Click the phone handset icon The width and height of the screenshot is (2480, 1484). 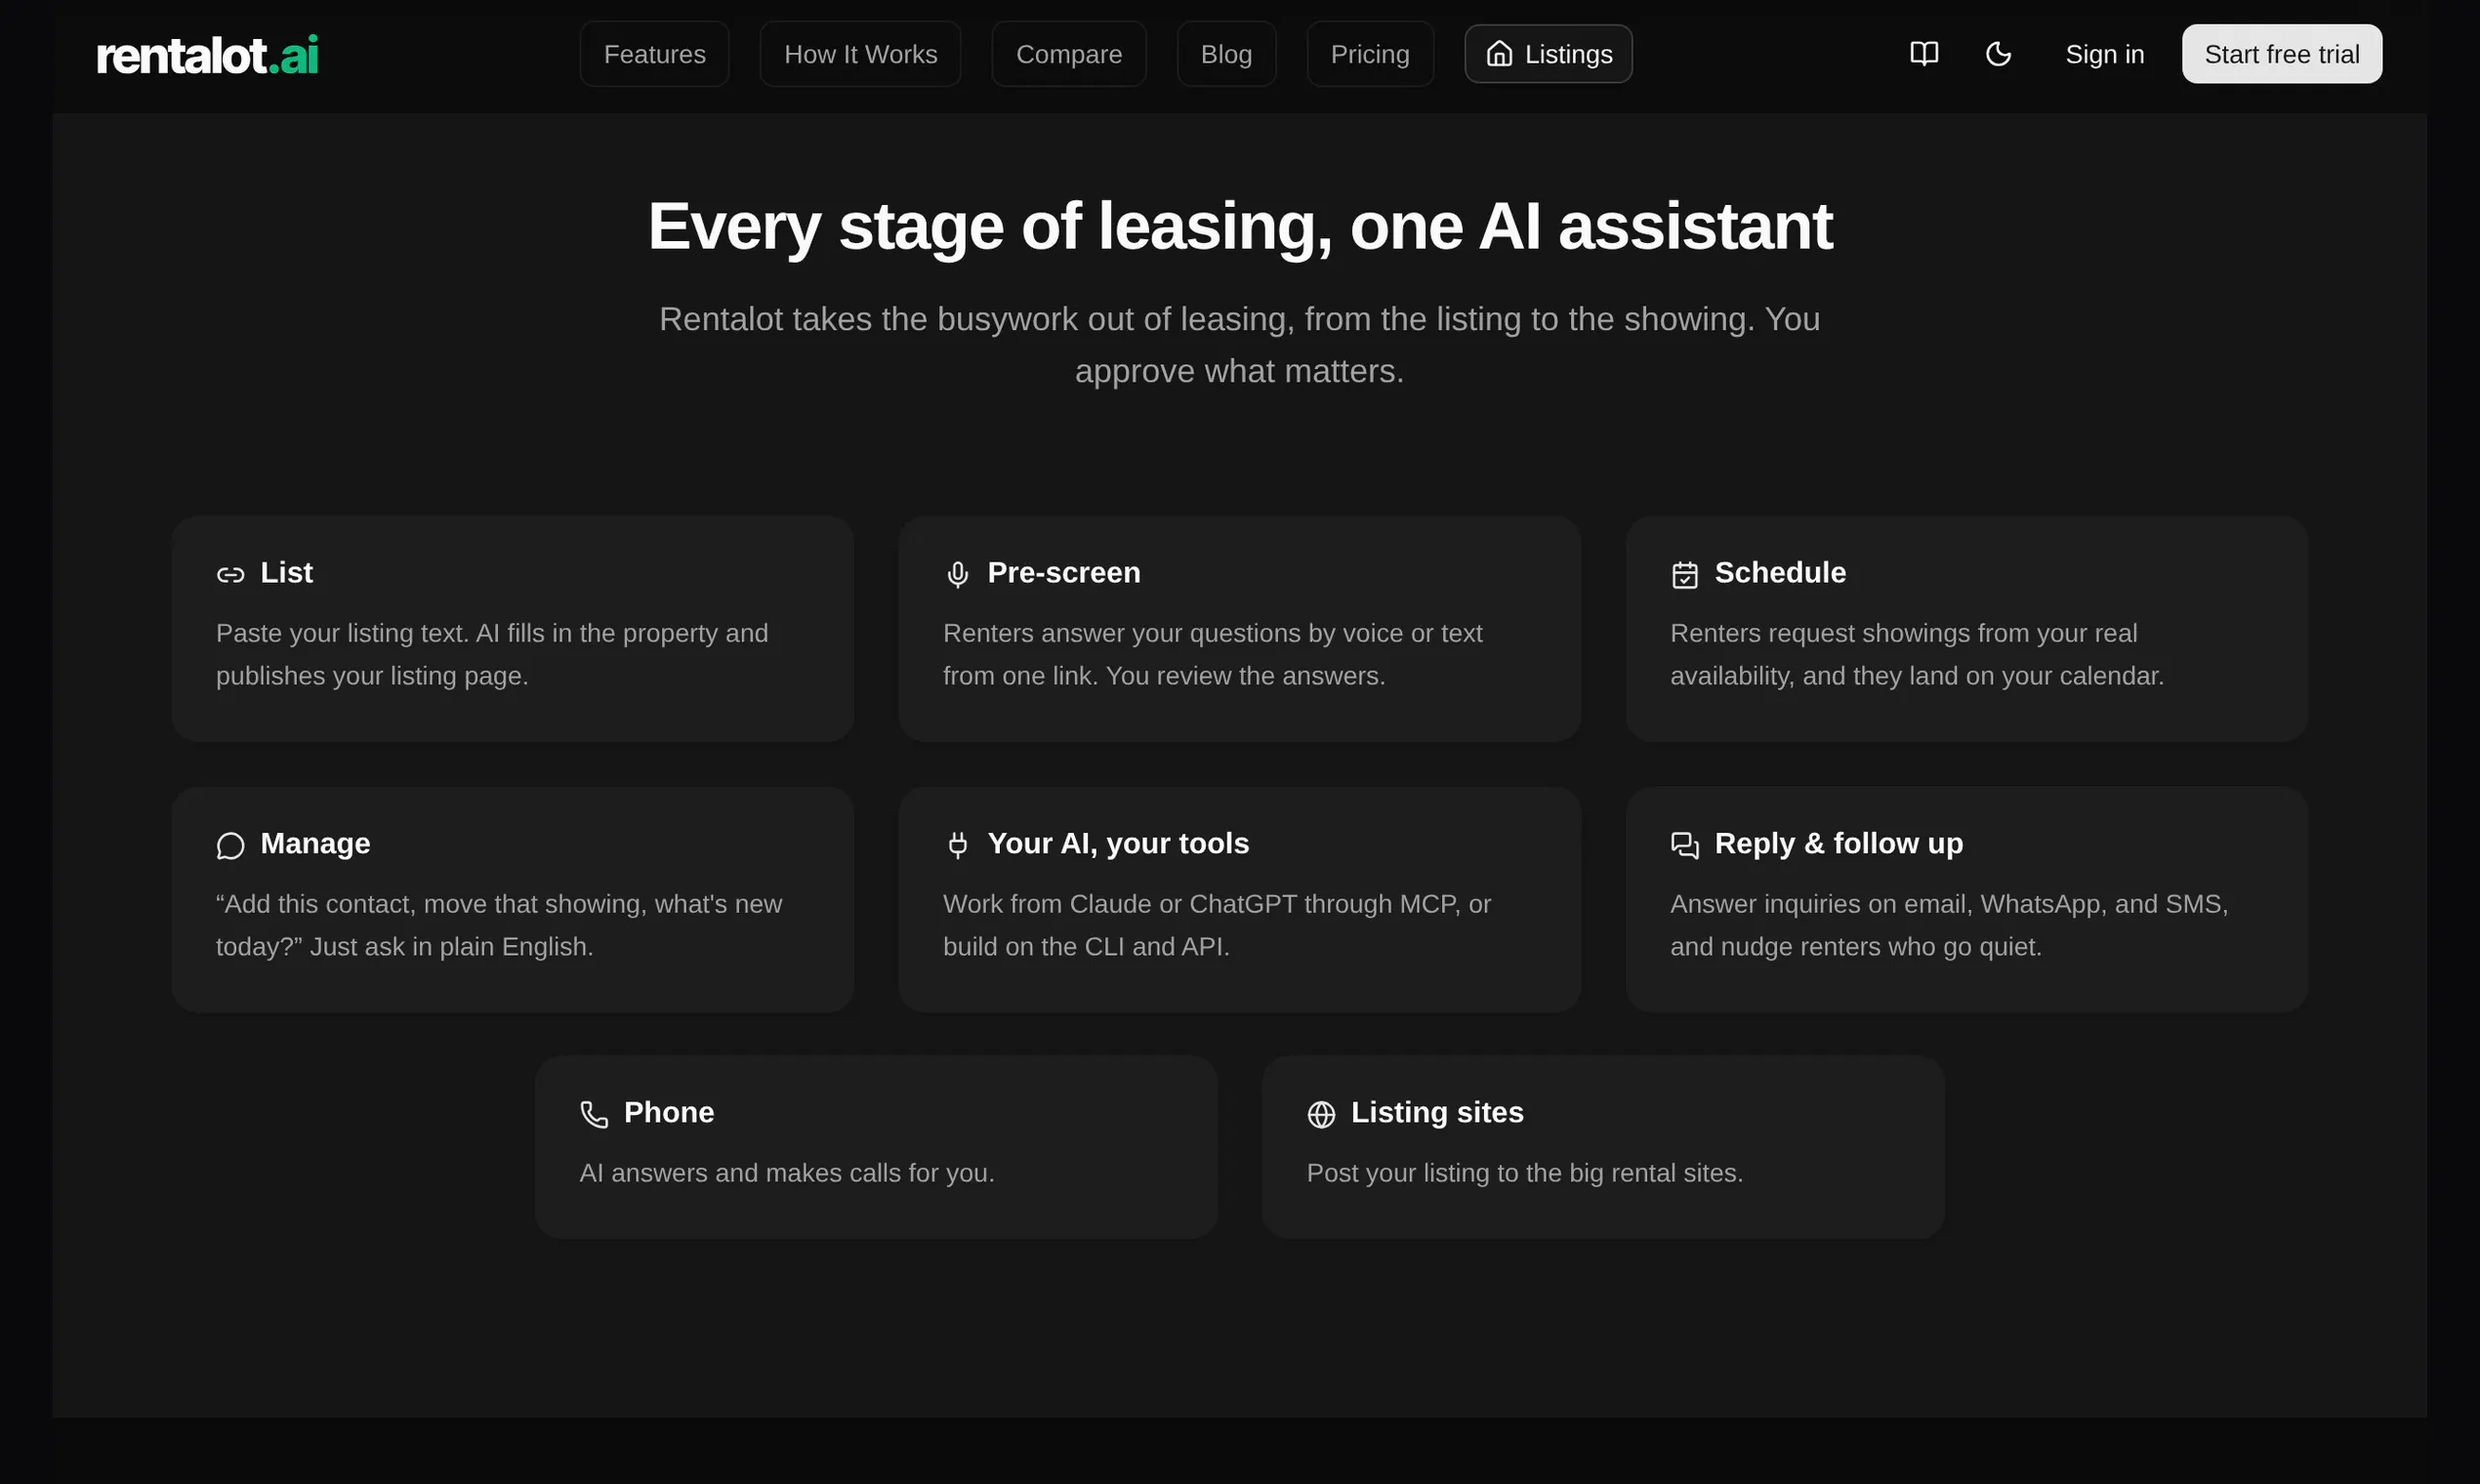594,1114
